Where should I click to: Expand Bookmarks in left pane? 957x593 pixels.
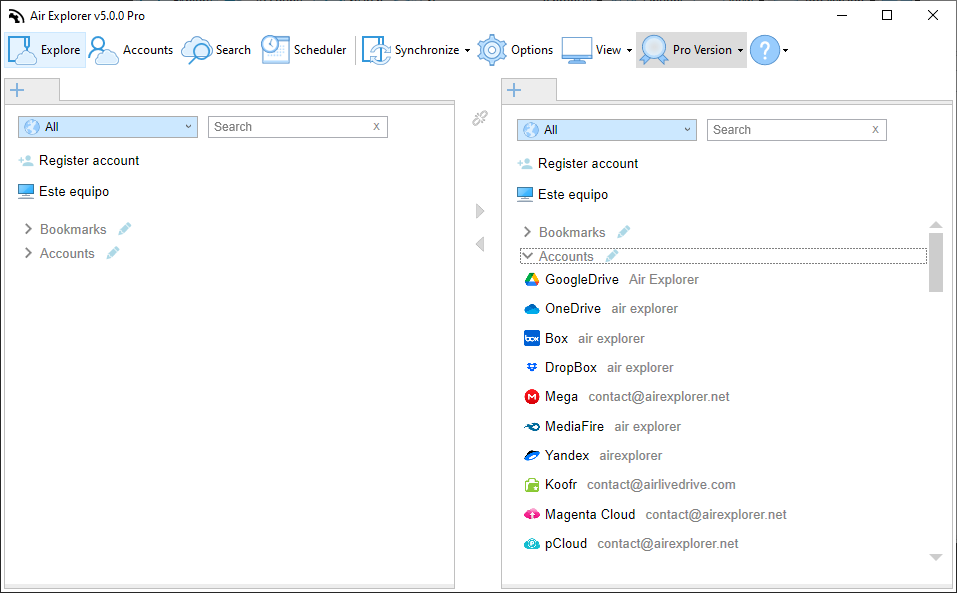tap(28, 229)
